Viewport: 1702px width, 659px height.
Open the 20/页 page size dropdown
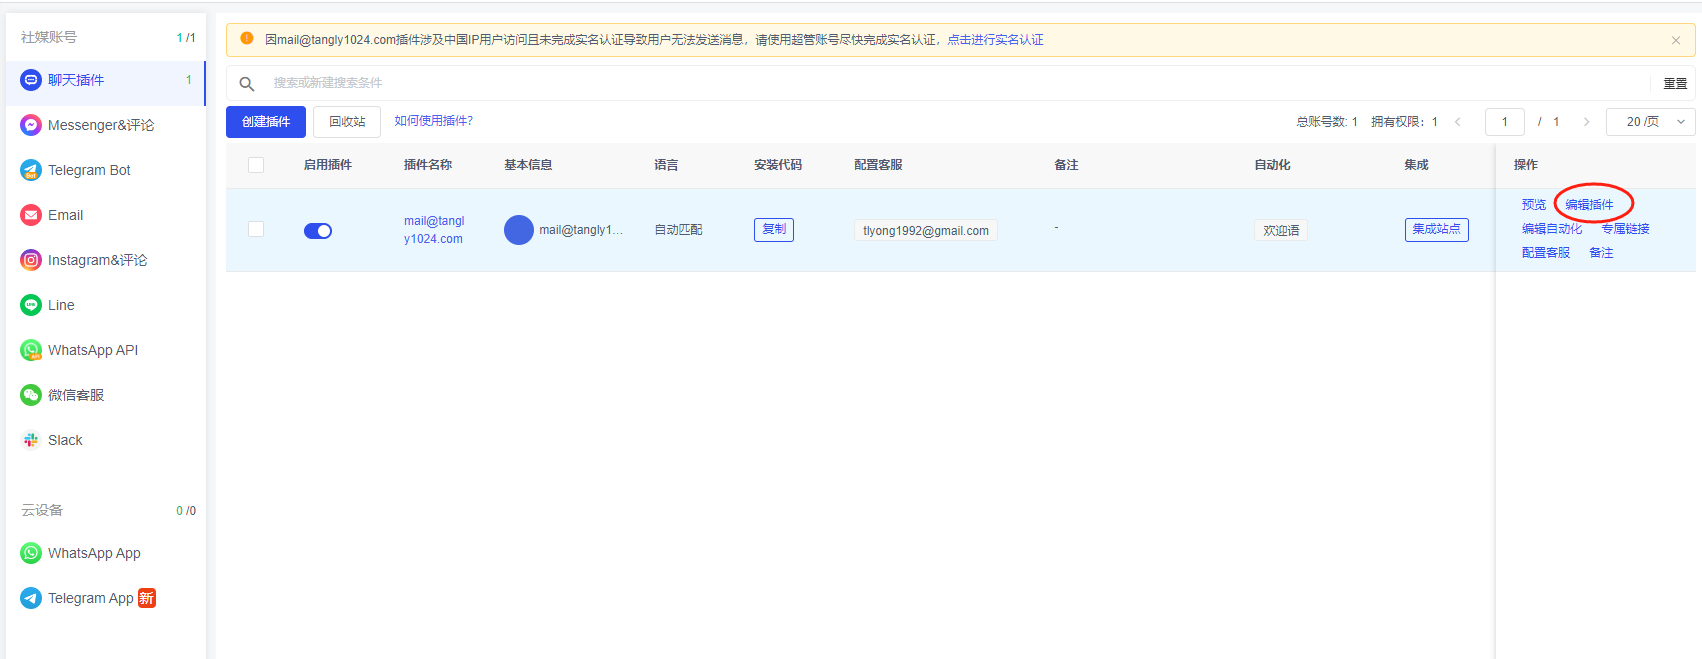coord(1651,122)
